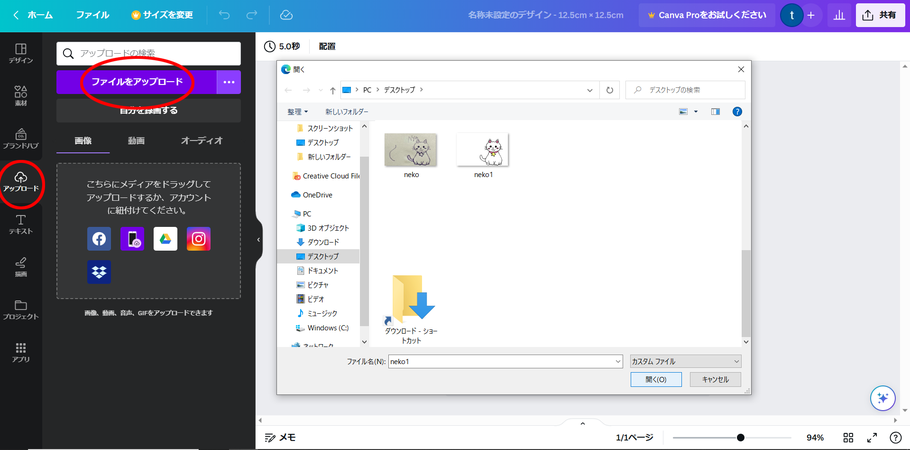Click 新しいフォルダー in the dialog
Image resolution: width=910 pixels, height=450 pixels.
click(346, 111)
